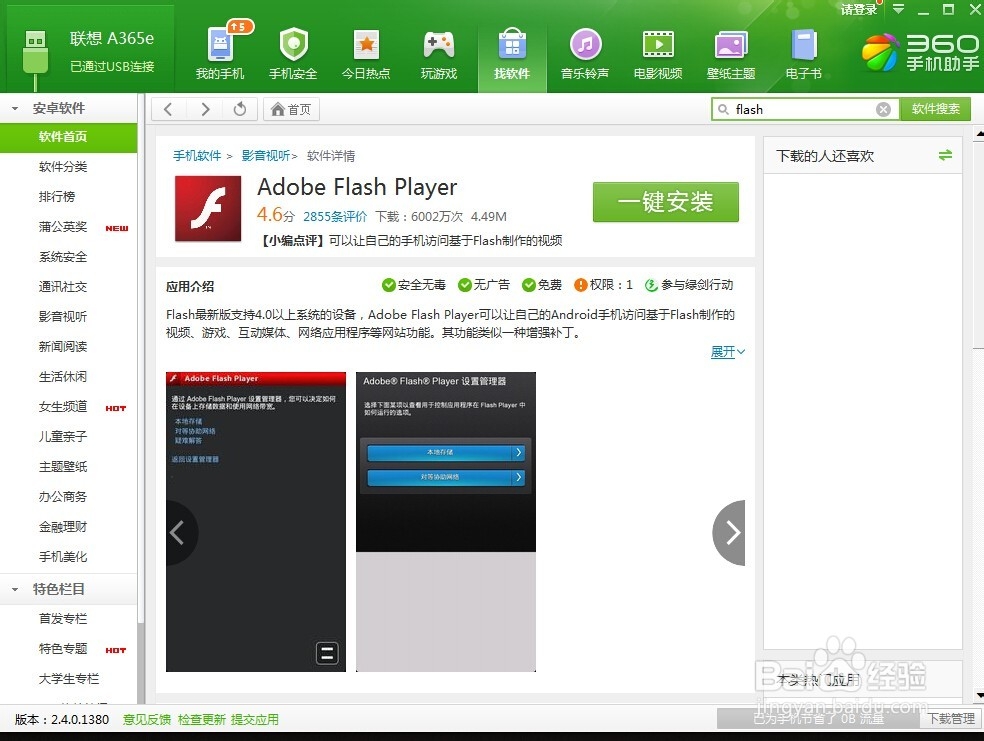Click the 参与绿剑行动 badge
984x741 pixels.
point(689,285)
